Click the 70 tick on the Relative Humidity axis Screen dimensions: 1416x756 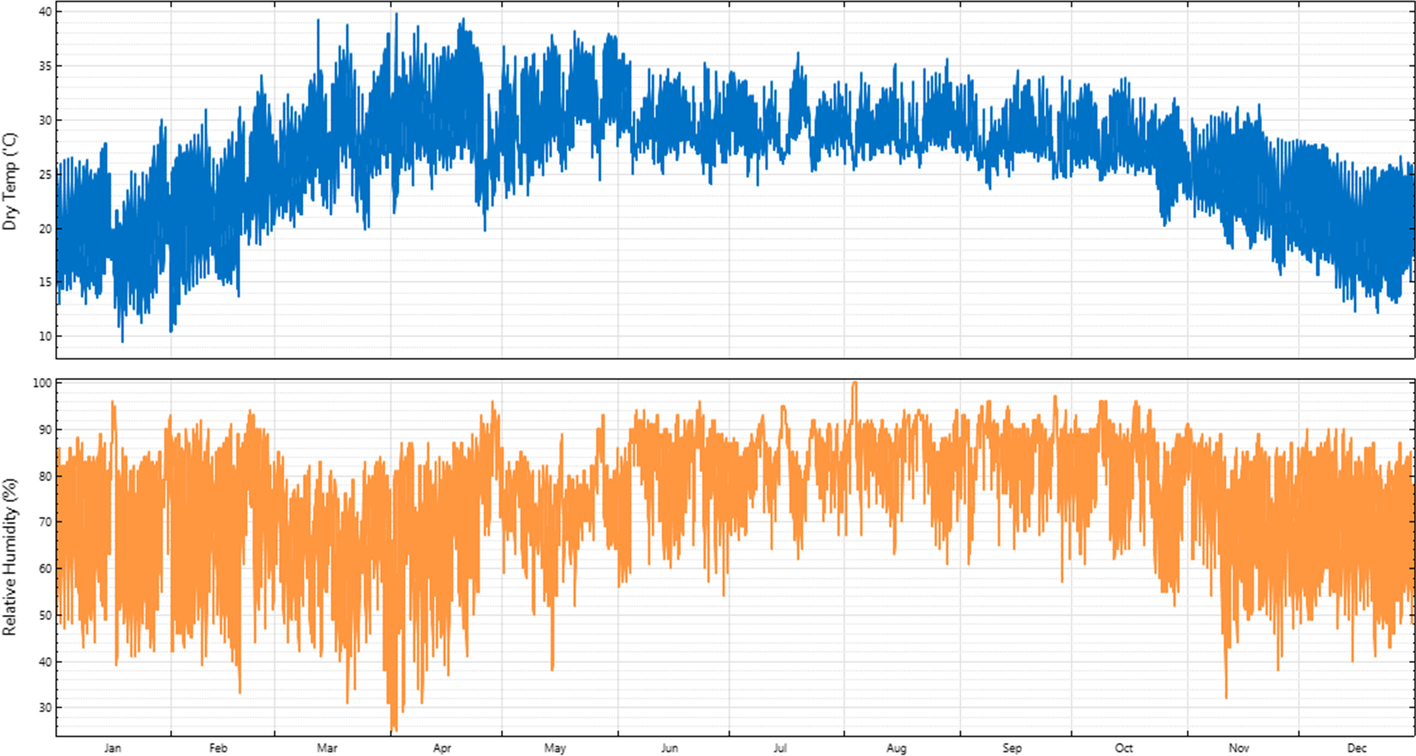pyautogui.click(x=45, y=523)
